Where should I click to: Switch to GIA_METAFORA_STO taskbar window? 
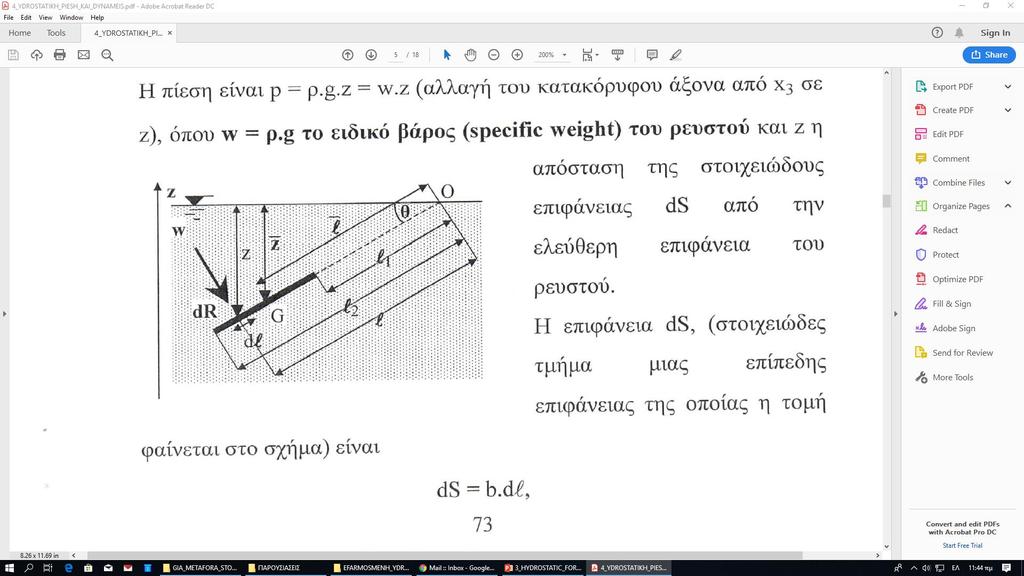(200, 568)
